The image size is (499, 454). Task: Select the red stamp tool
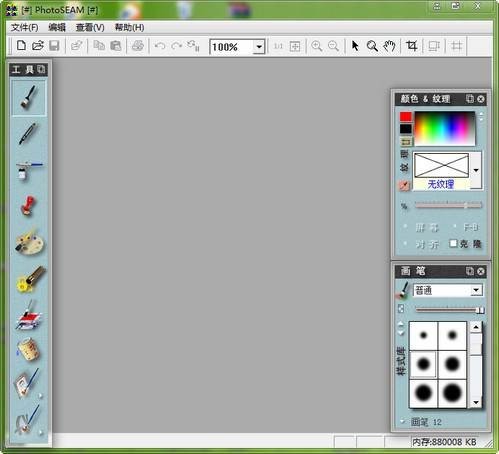pyautogui.click(x=28, y=205)
